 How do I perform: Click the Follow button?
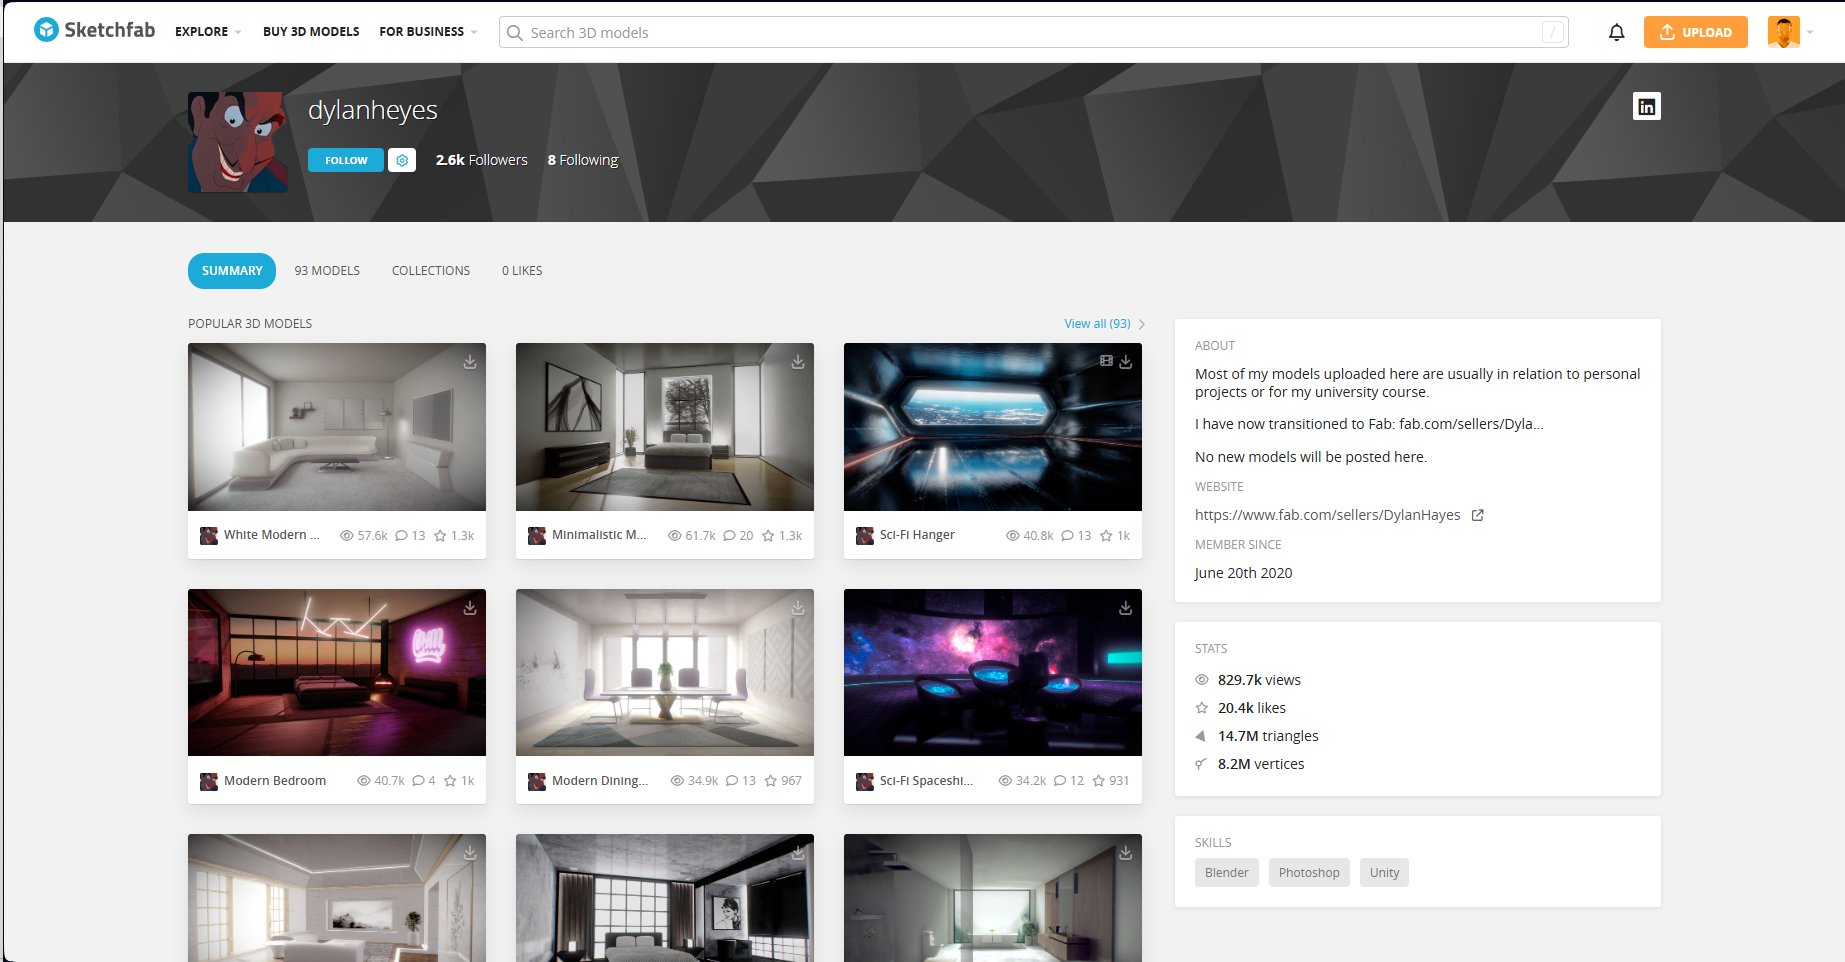pos(346,160)
